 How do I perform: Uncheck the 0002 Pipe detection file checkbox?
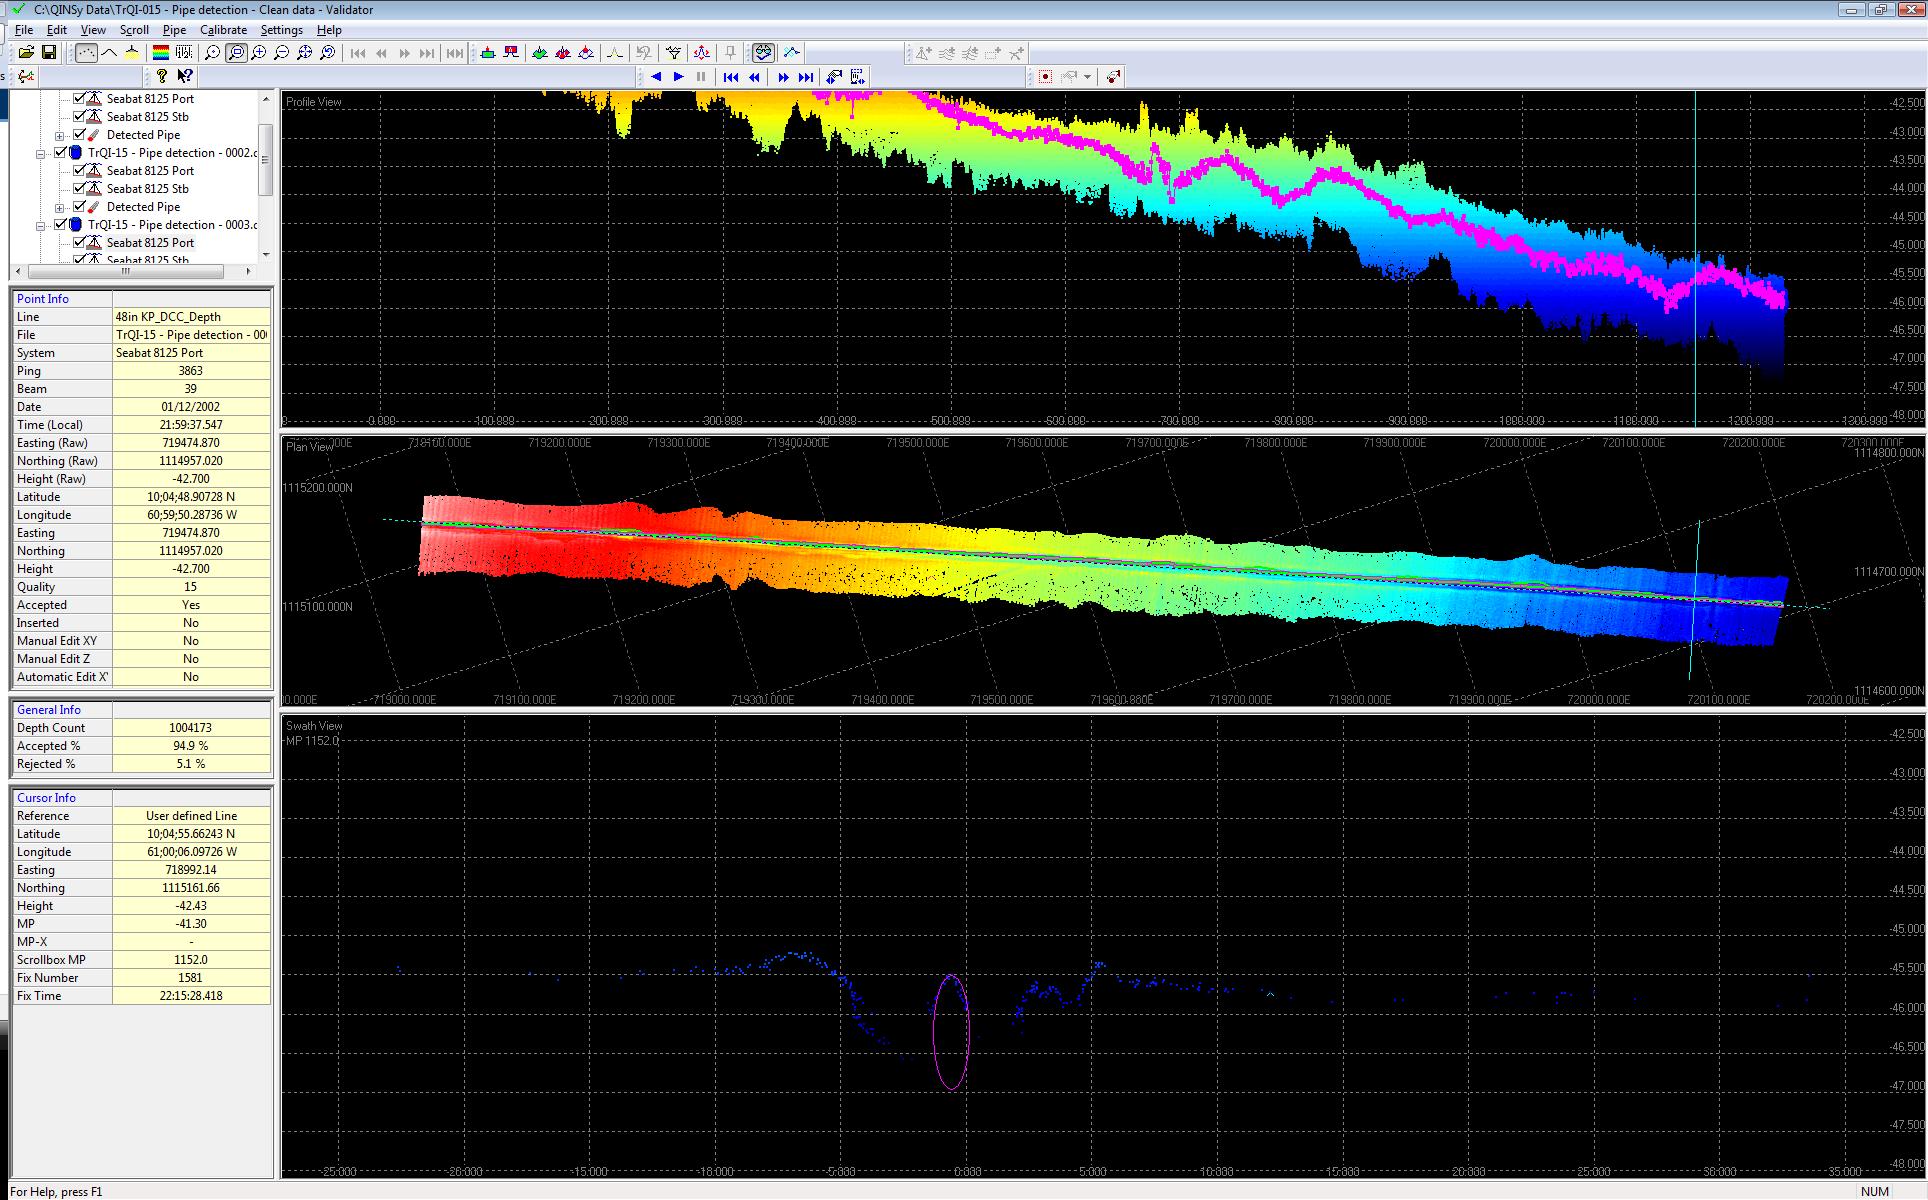tap(61, 153)
